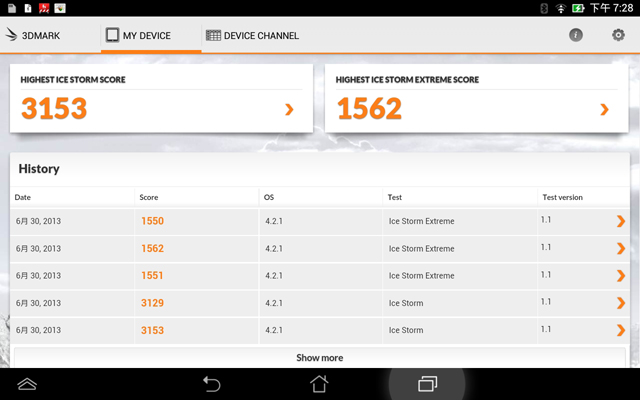Click the date in the 1551 row
Viewport: 640px width, 400px height.
click(38, 276)
